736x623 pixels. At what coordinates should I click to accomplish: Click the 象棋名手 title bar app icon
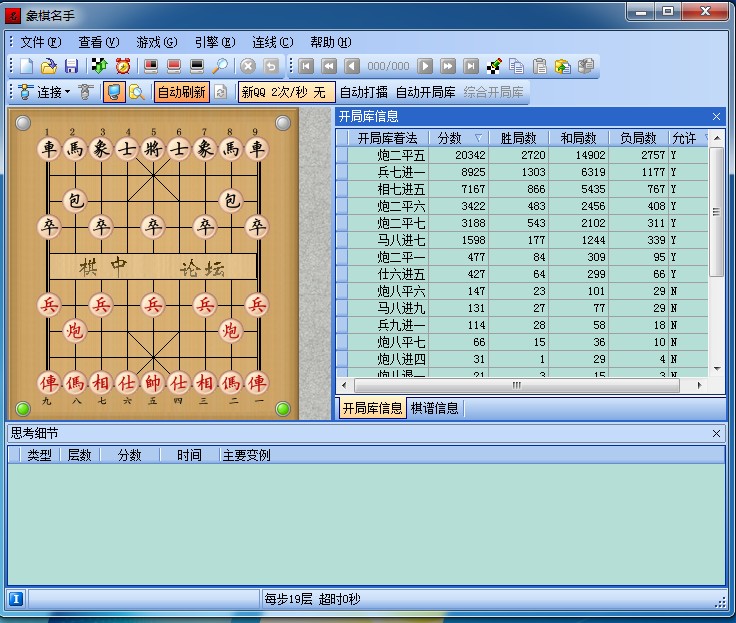pyautogui.click(x=13, y=15)
